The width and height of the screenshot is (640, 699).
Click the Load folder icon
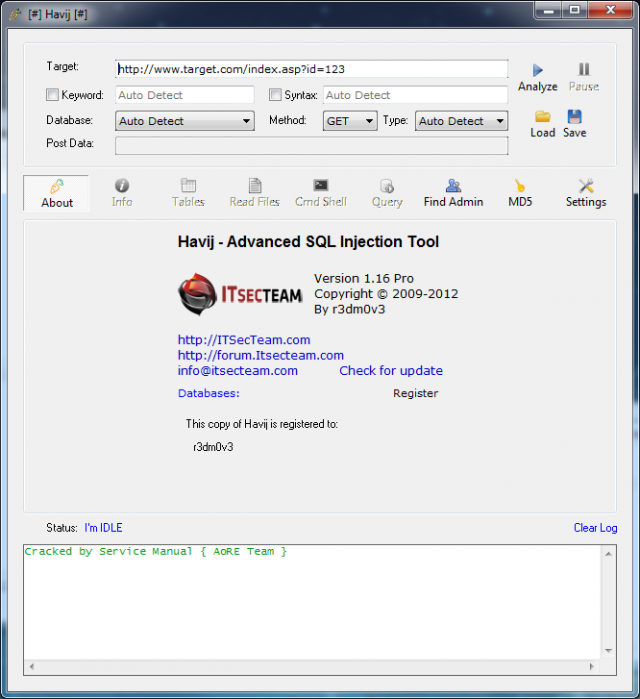542,116
